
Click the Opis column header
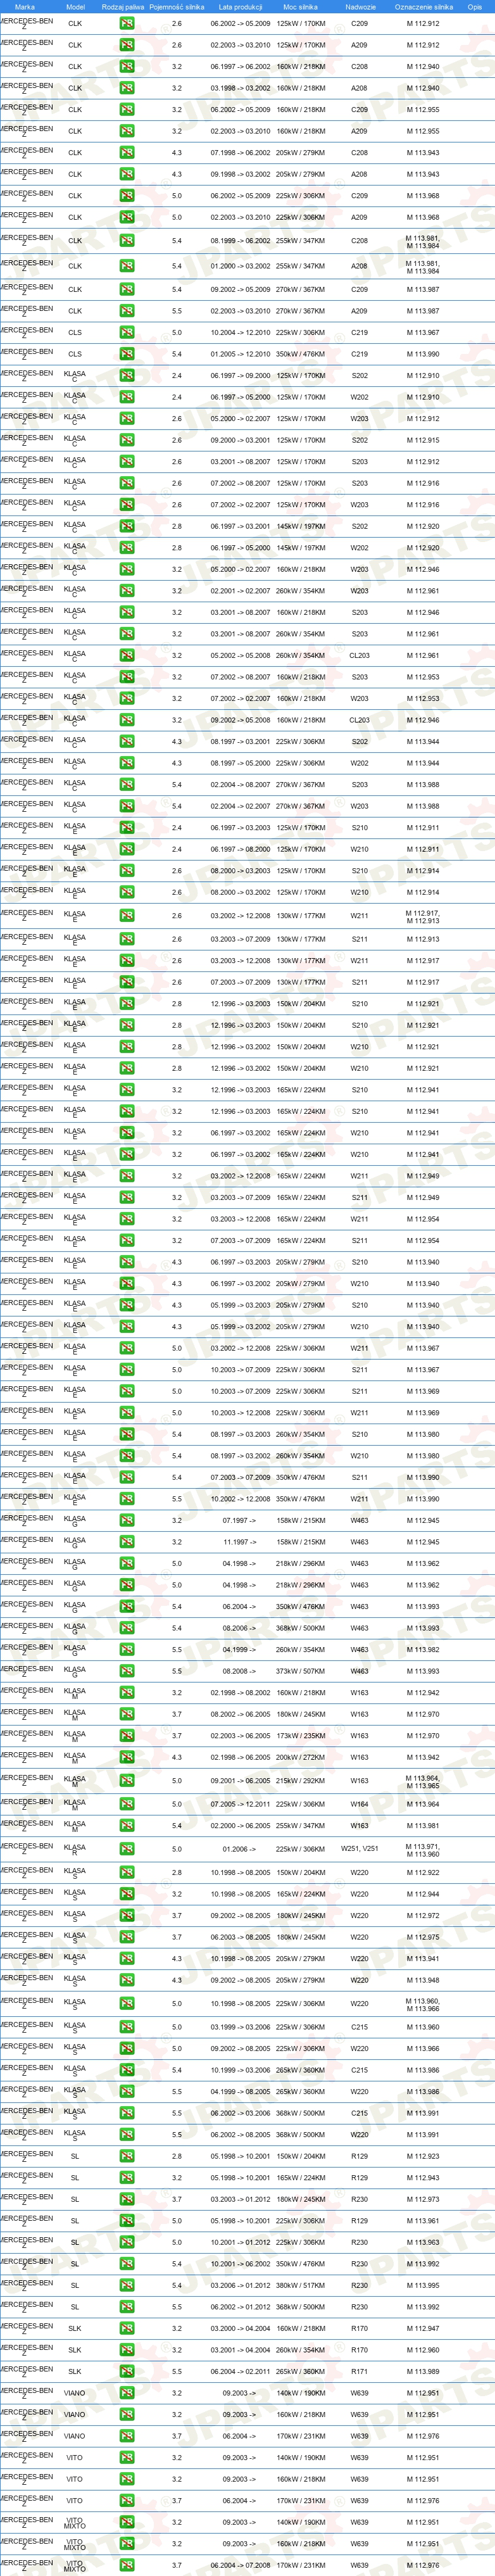point(475,7)
